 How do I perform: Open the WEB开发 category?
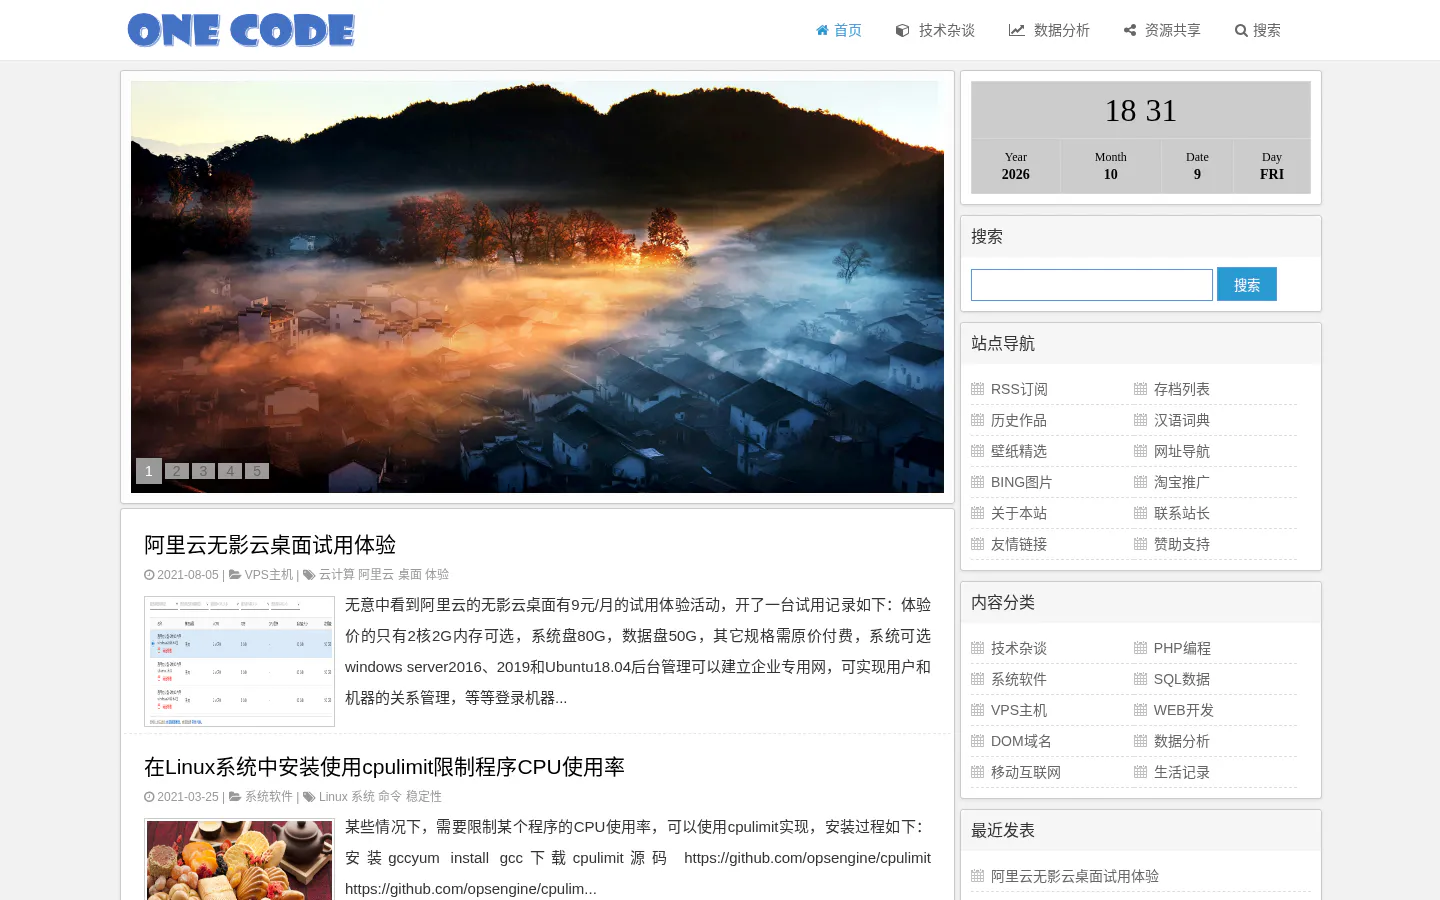tap(1184, 710)
